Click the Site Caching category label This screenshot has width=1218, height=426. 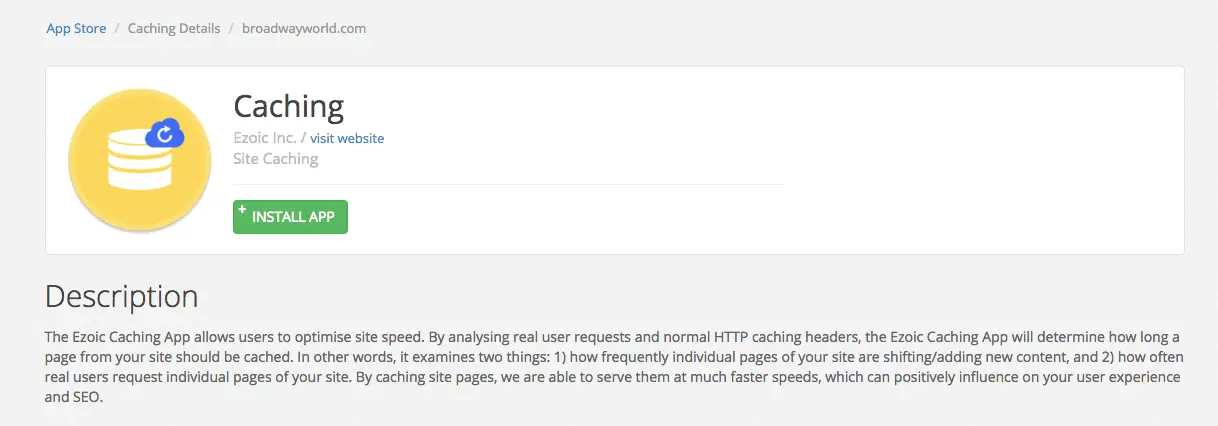click(x=276, y=158)
